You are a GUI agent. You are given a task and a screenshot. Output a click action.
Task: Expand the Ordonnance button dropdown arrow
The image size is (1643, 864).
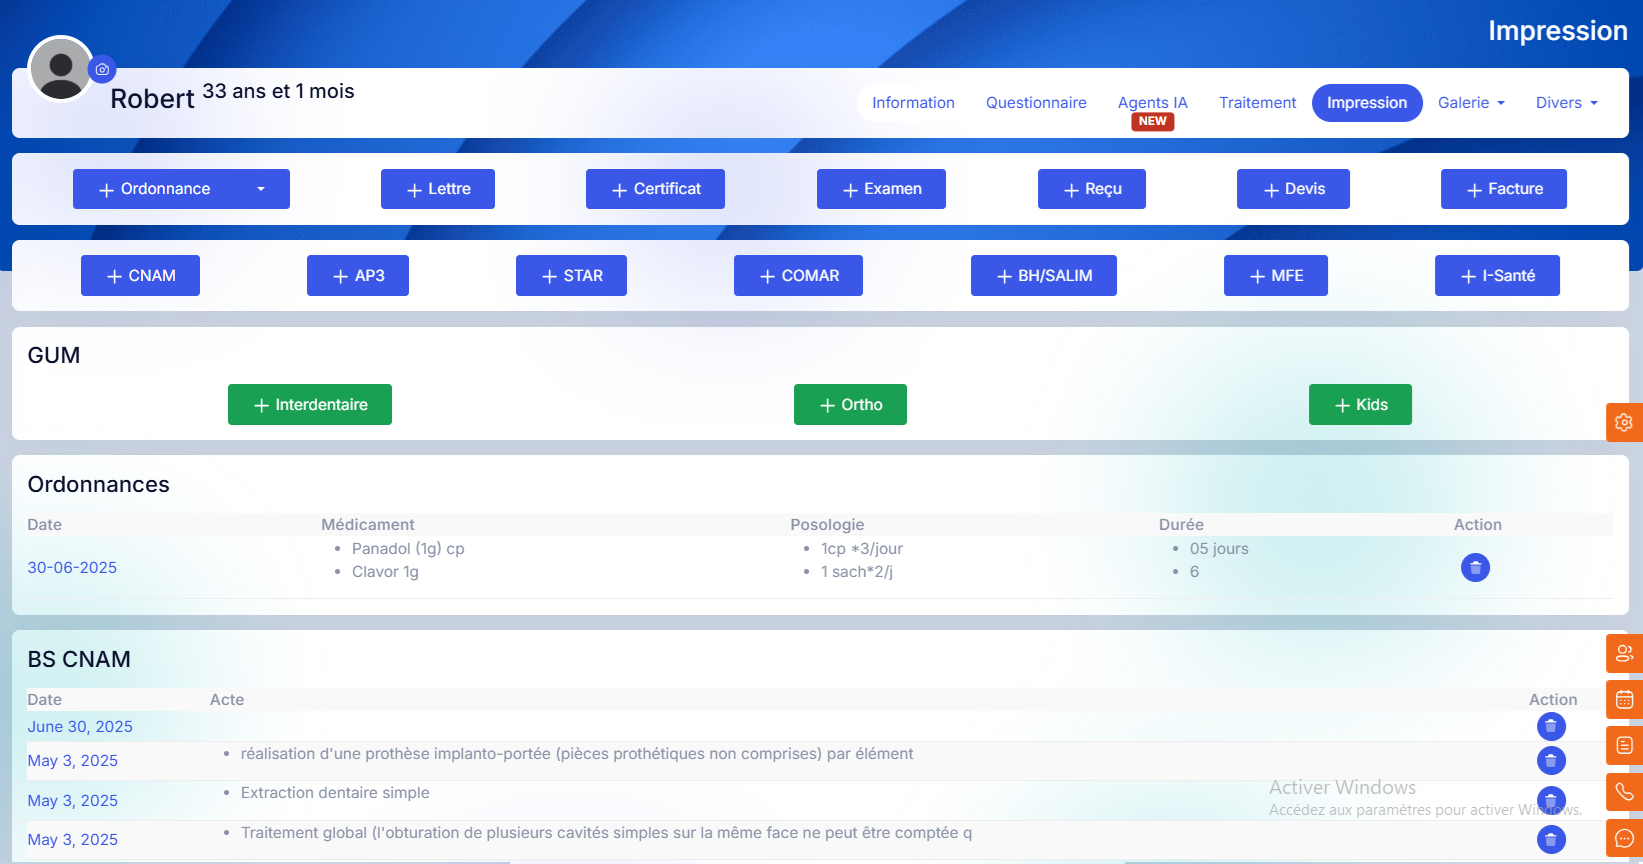261,189
